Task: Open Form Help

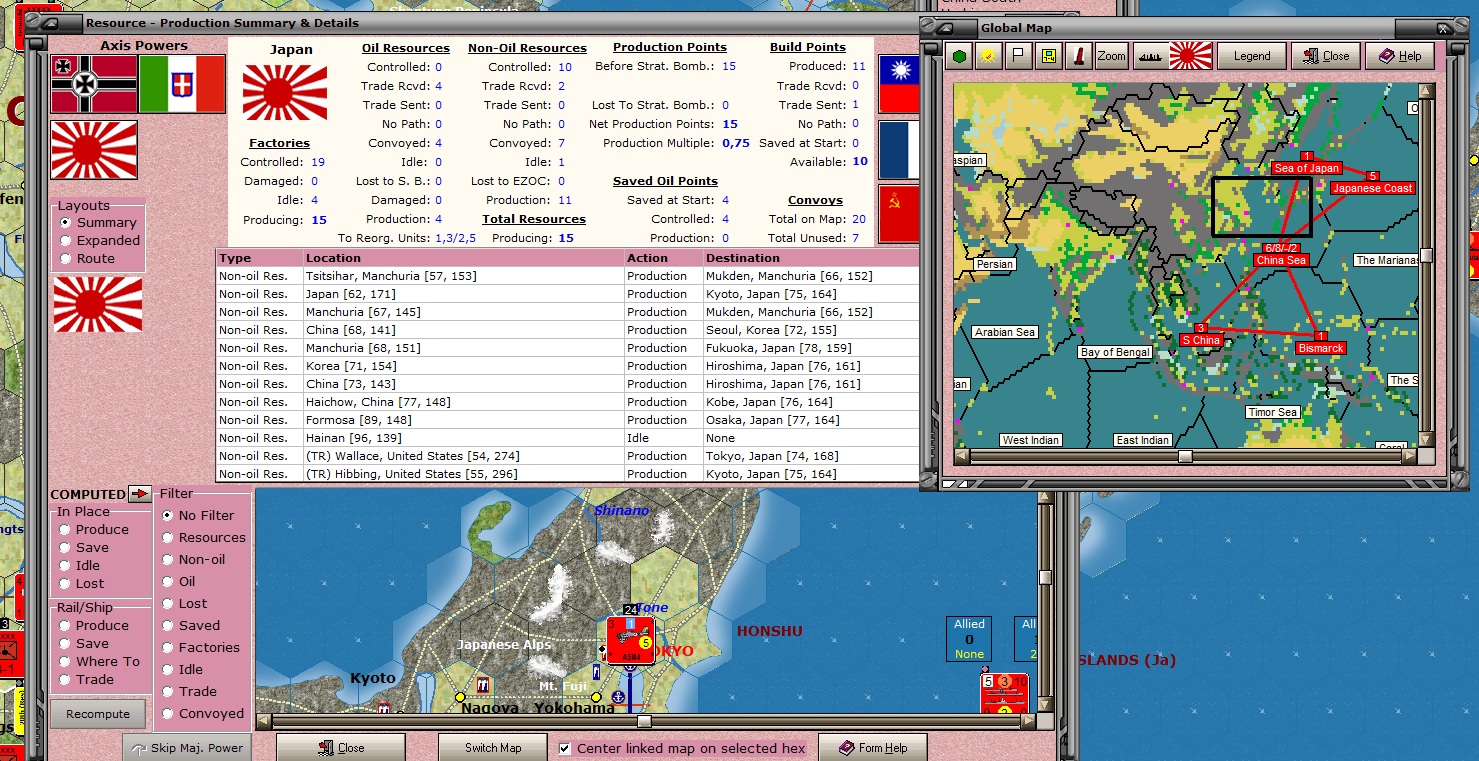Action: click(x=873, y=748)
